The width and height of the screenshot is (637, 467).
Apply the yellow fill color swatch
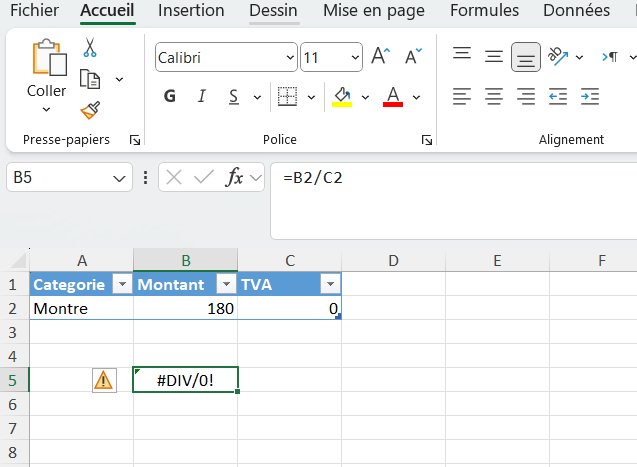click(342, 97)
